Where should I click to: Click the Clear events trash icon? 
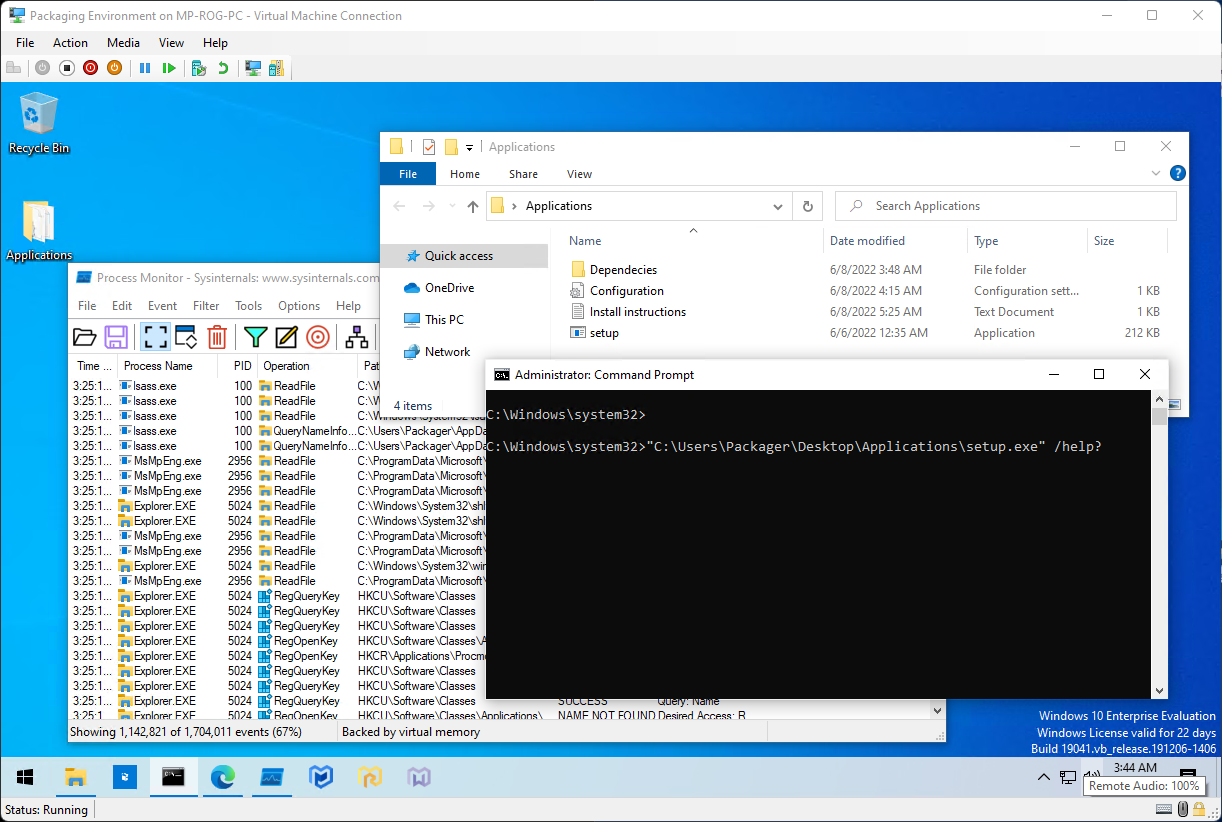217,337
